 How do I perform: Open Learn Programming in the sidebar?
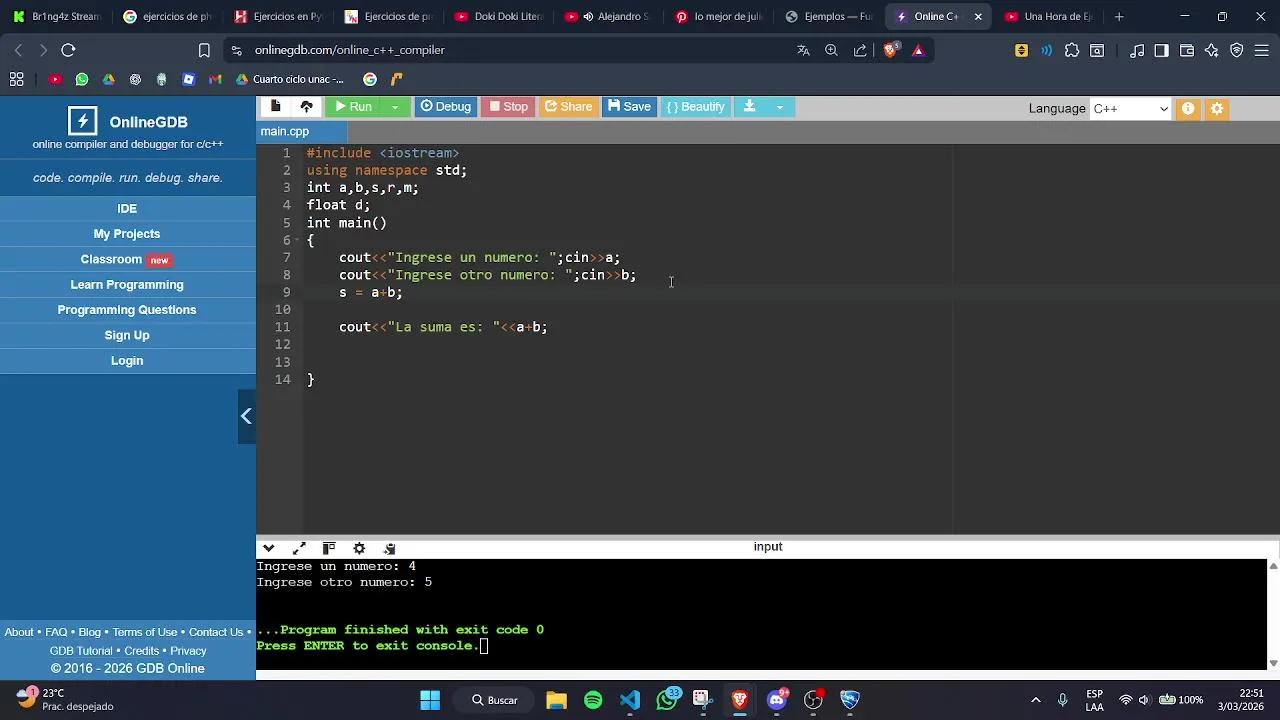tap(127, 285)
